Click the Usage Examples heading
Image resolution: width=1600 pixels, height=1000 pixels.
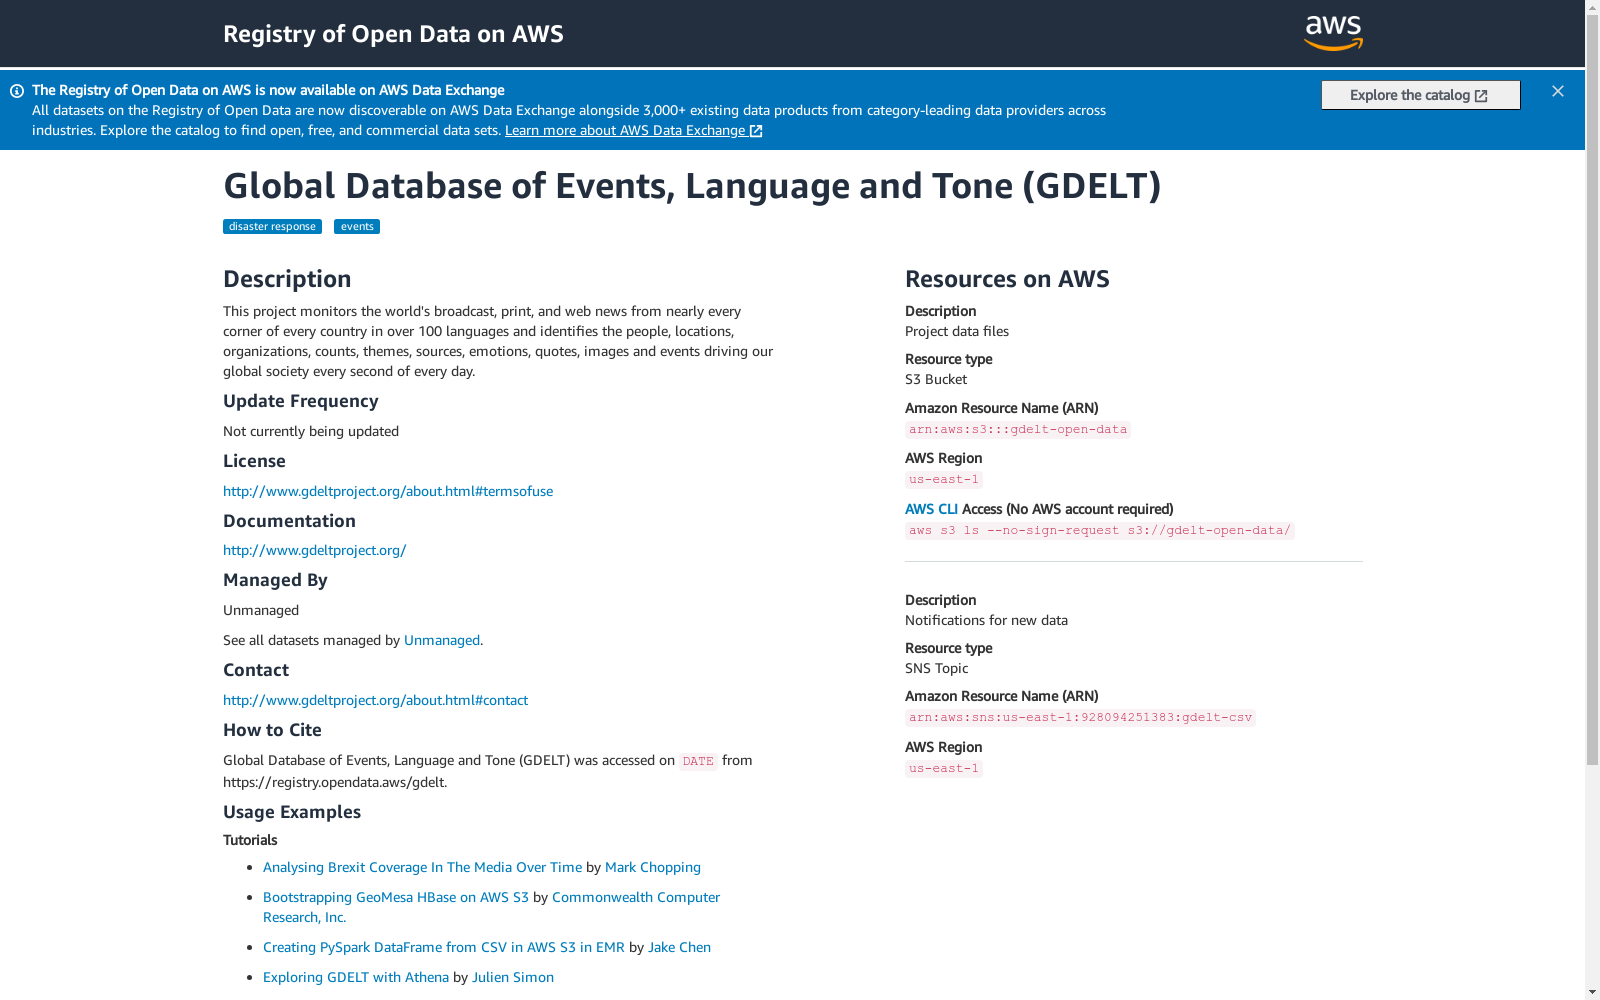(x=292, y=812)
